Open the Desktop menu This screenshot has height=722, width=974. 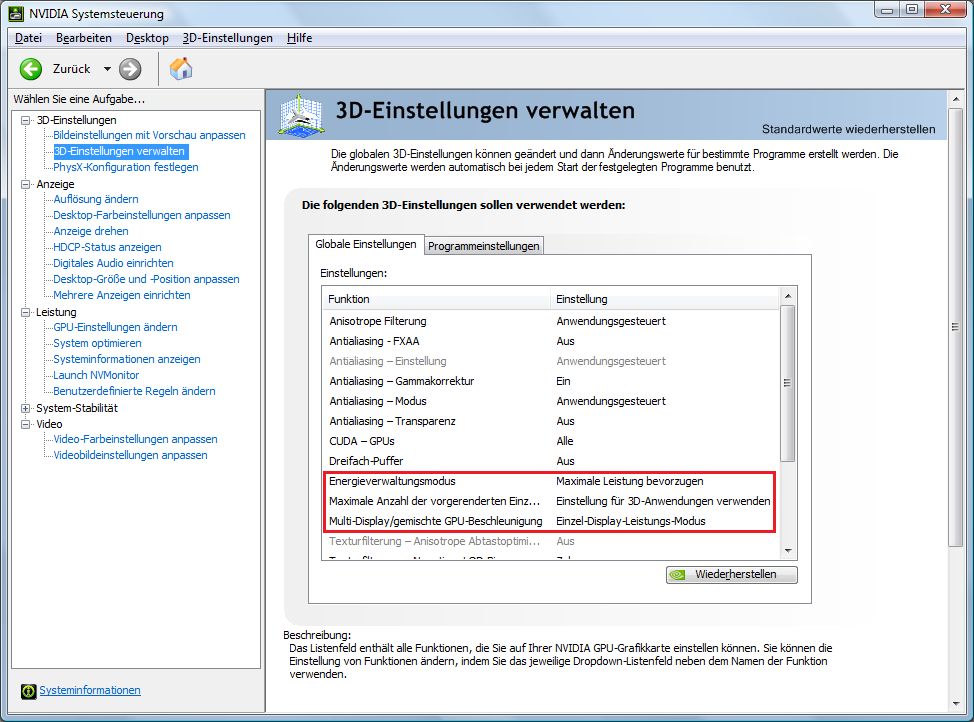(147, 38)
